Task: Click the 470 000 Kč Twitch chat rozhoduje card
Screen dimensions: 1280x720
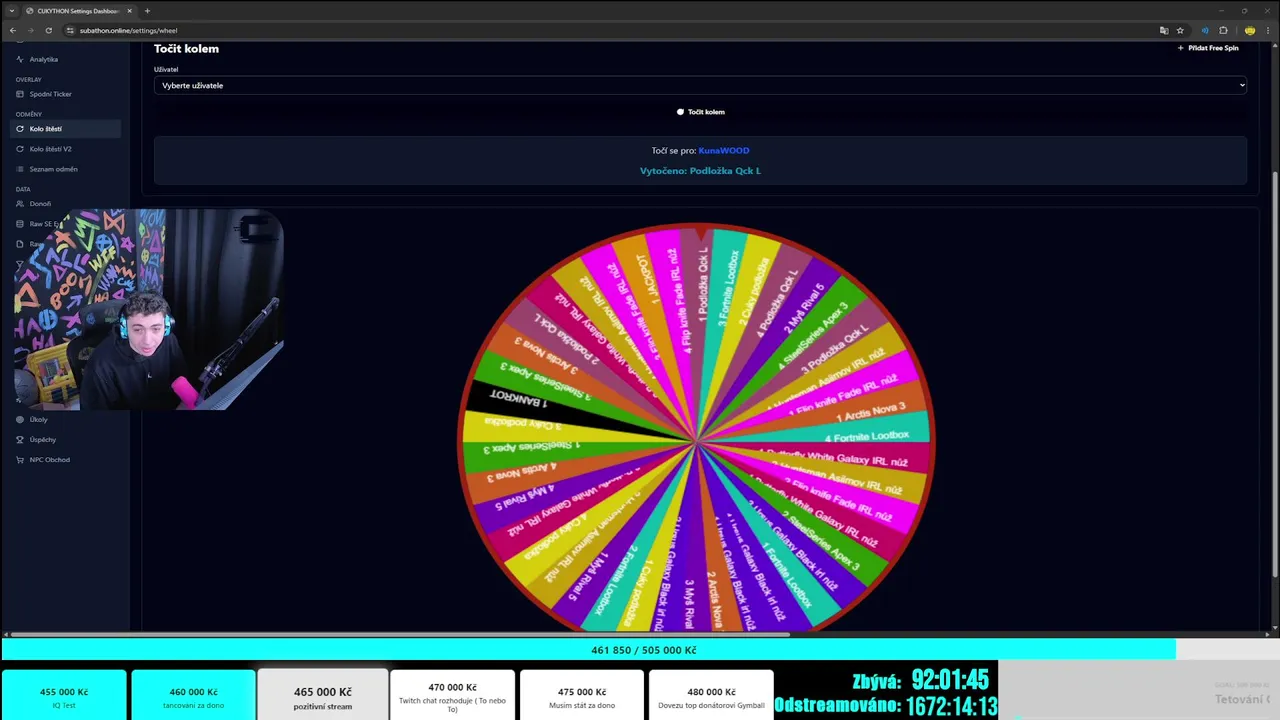Action: pos(452,696)
